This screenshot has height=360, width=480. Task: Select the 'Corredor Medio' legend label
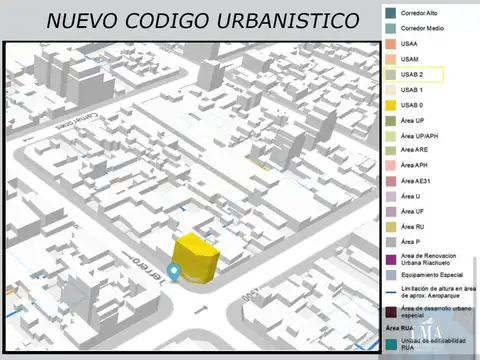(x=422, y=28)
